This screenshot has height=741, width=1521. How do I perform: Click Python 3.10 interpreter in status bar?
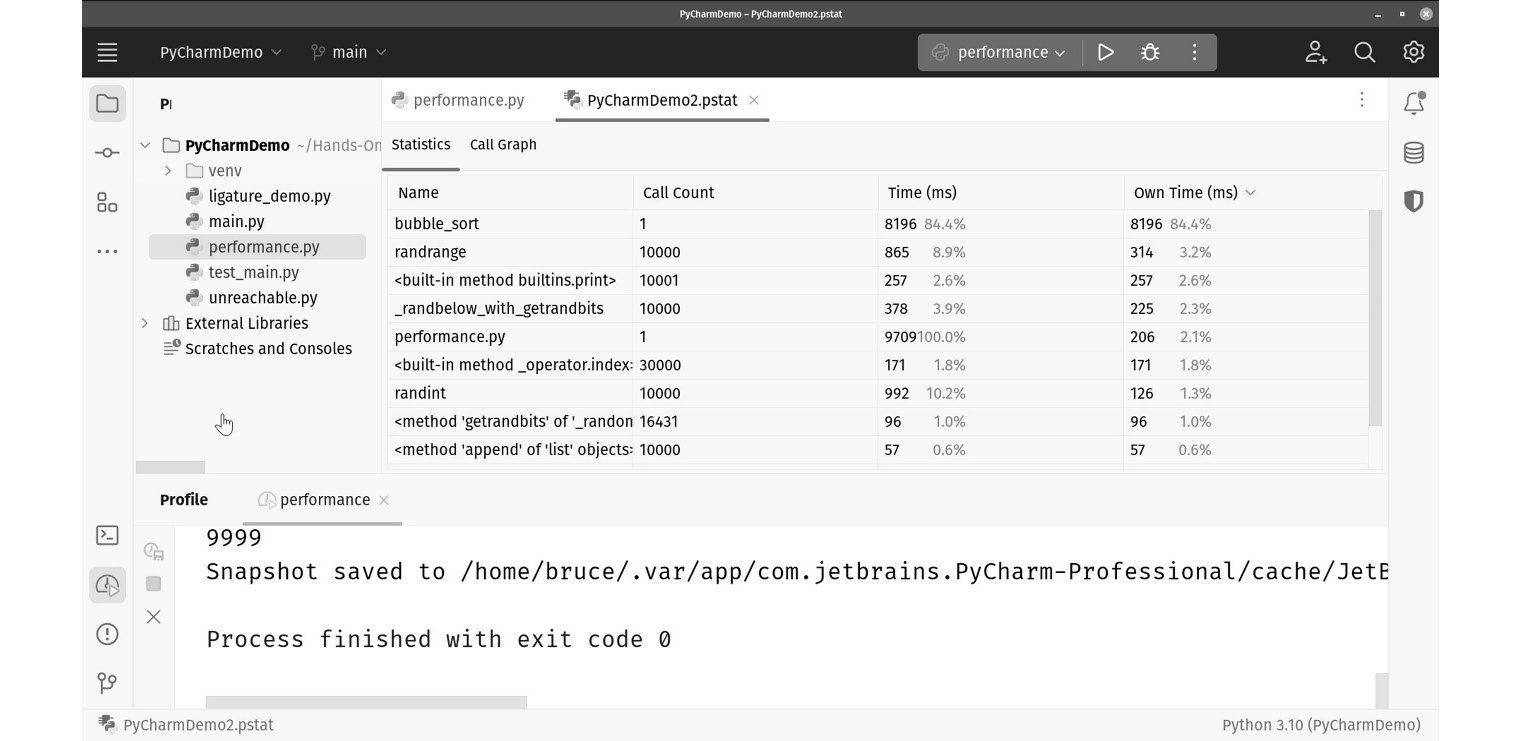click(1321, 725)
